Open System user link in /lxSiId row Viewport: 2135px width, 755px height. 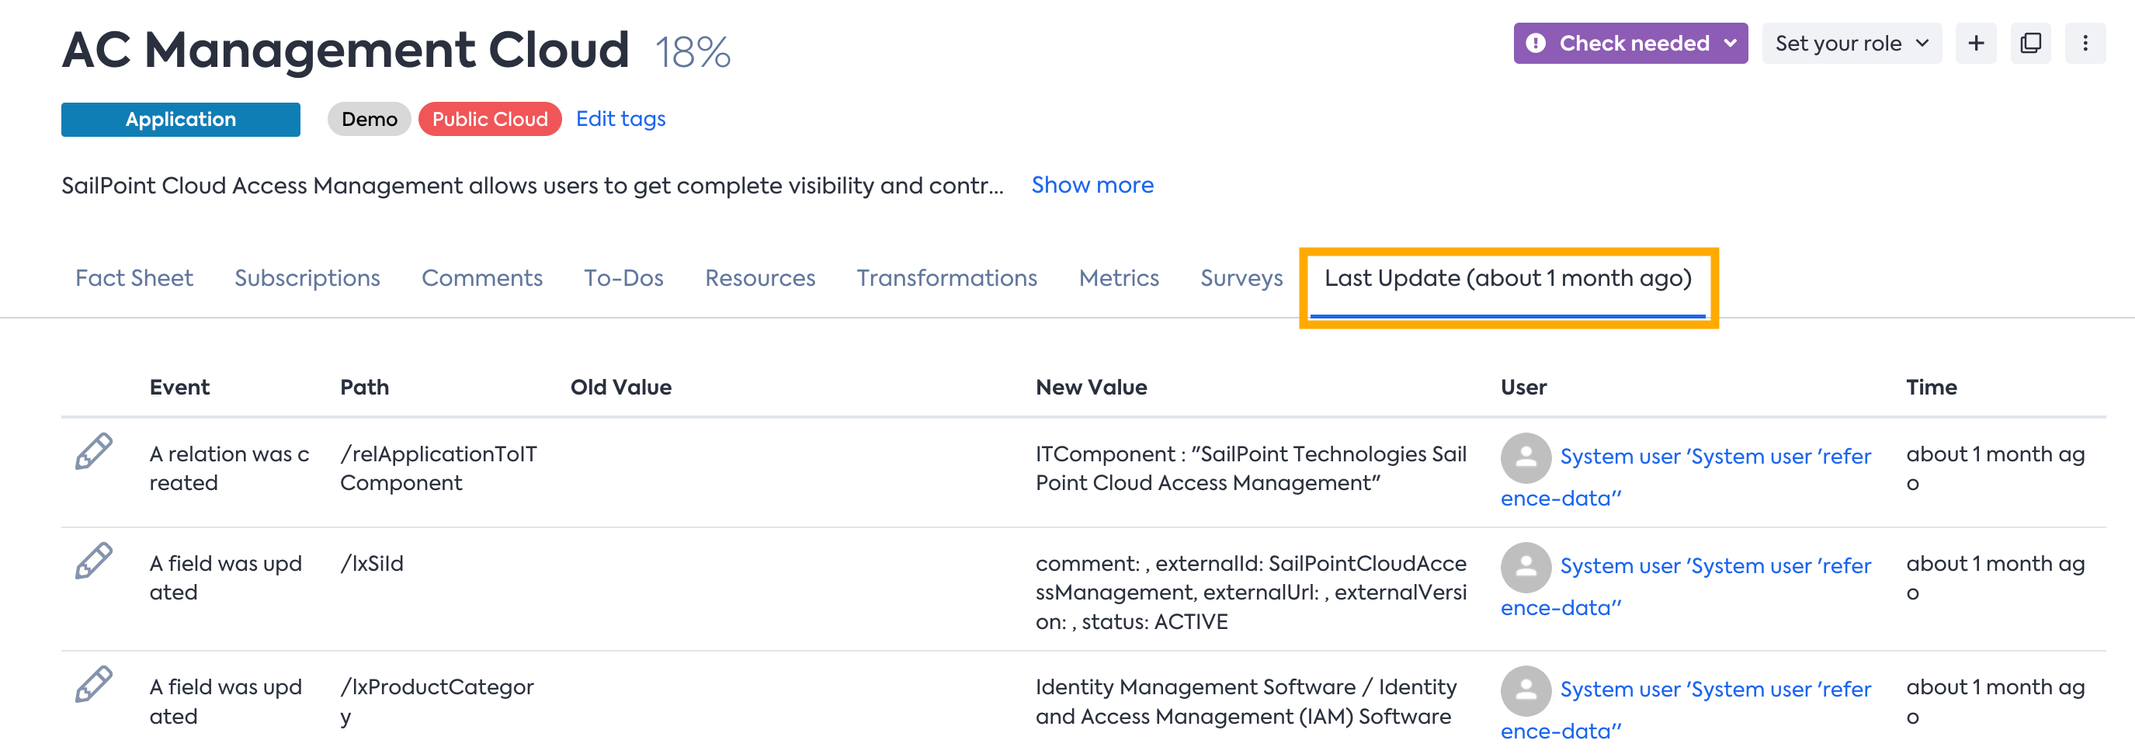(1686, 587)
